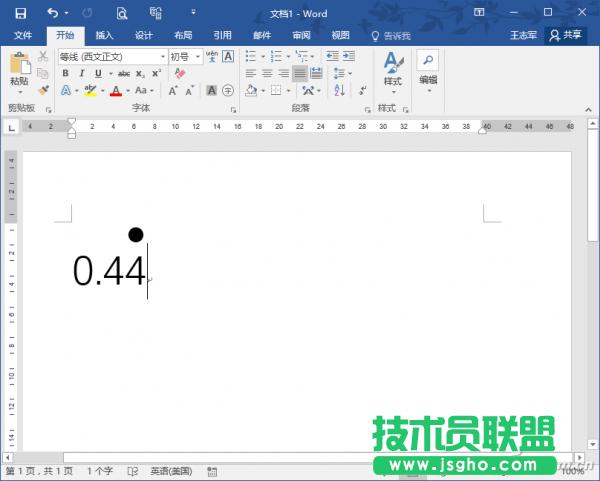
Task: Click the Styles (样式) icon
Action: (x=392, y=68)
